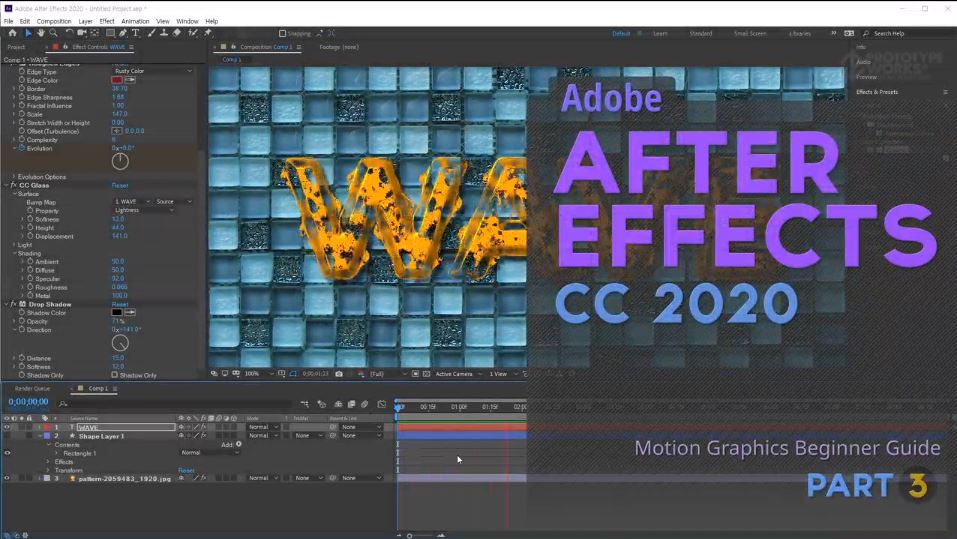Click the Motion Blur icon in the timeline header
The width and height of the screenshot is (957, 539).
click(365, 404)
